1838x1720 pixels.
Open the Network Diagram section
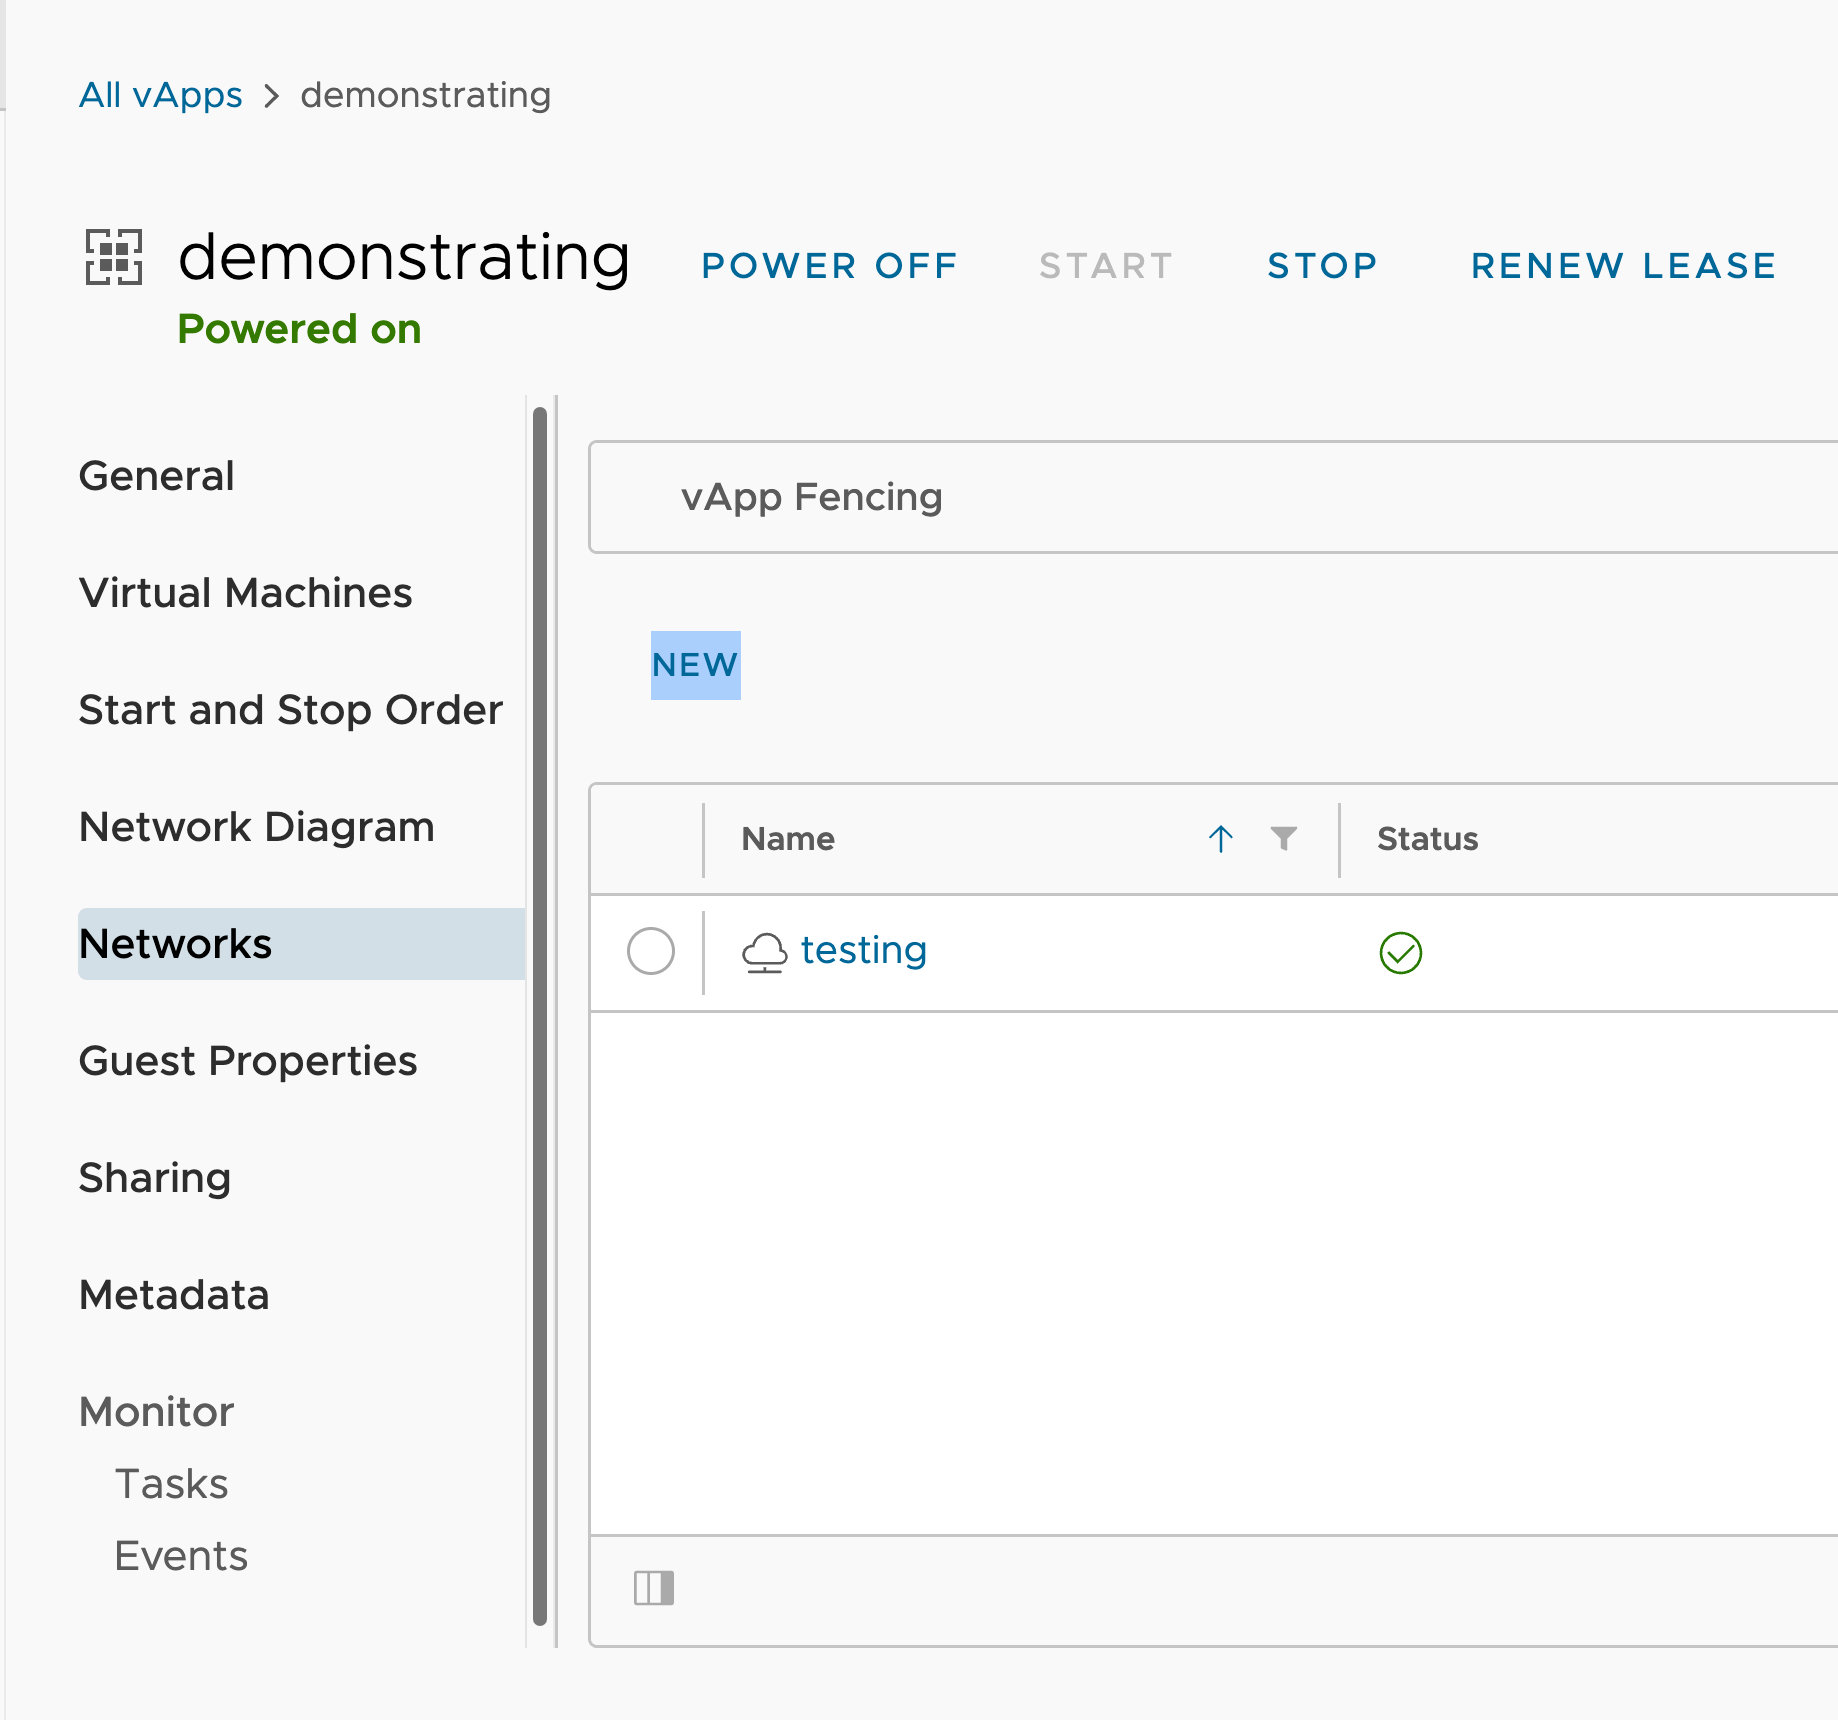(x=256, y=827)
